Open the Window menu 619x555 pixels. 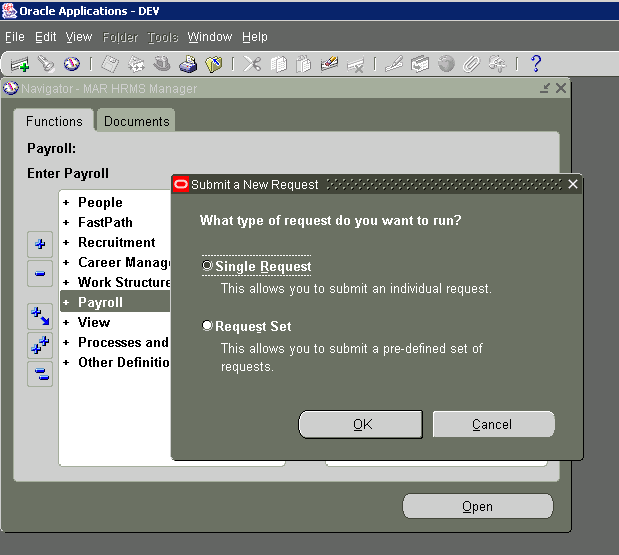tap(210, 37)
